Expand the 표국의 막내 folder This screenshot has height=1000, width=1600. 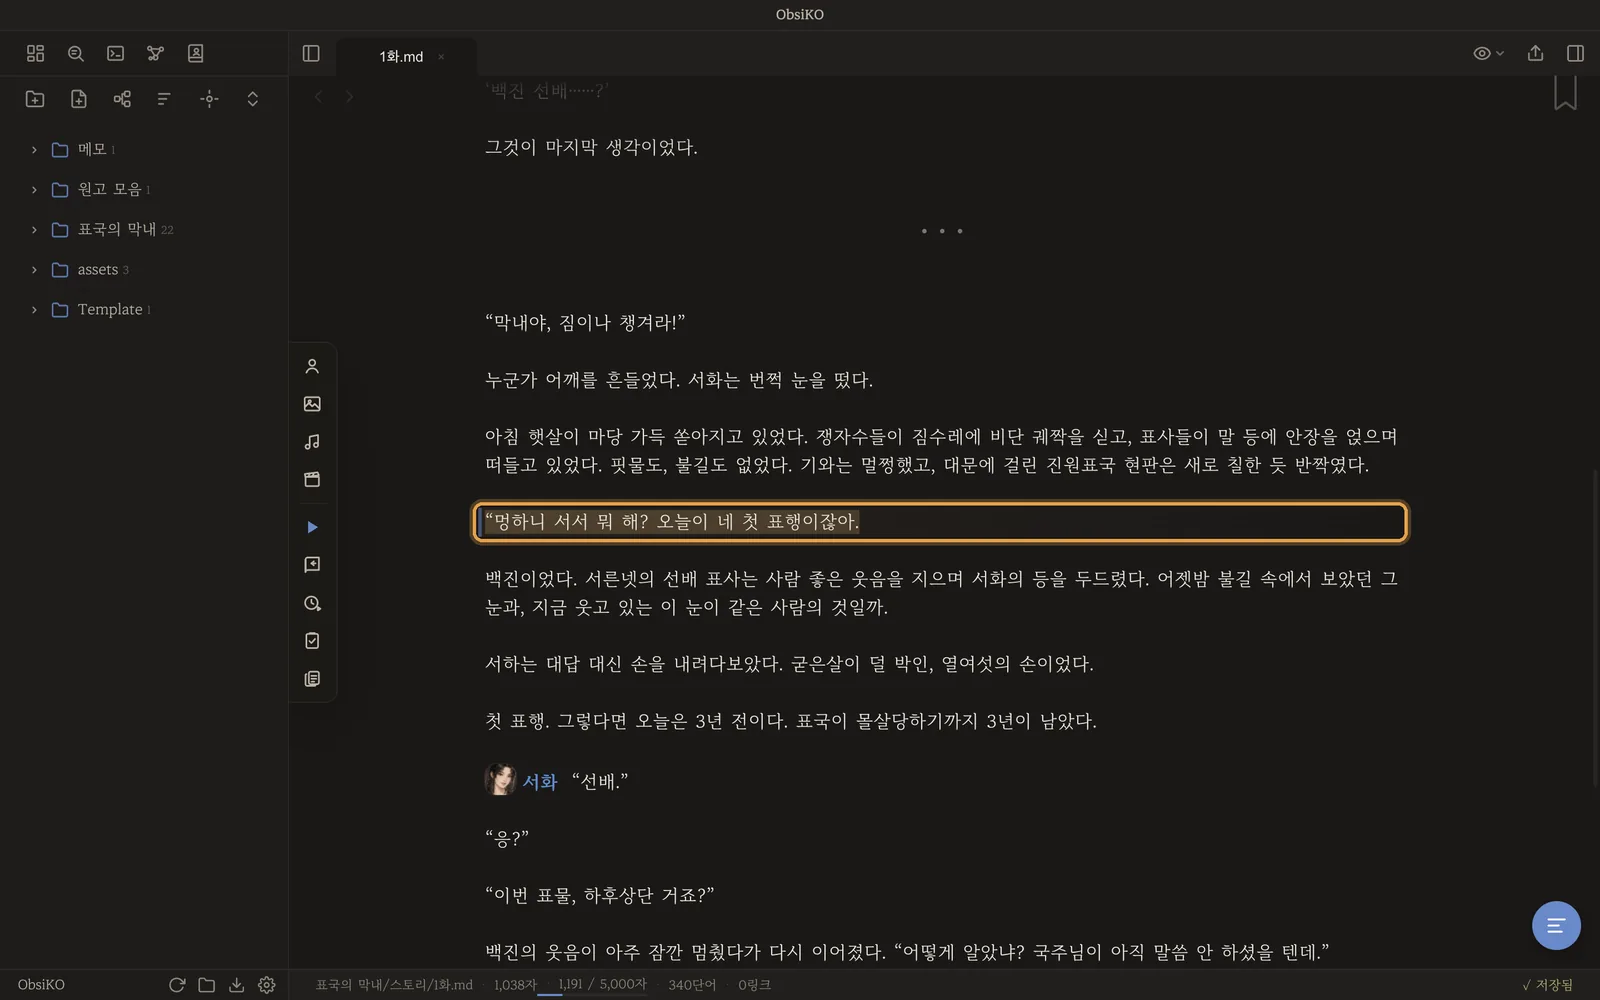[34, 230]
